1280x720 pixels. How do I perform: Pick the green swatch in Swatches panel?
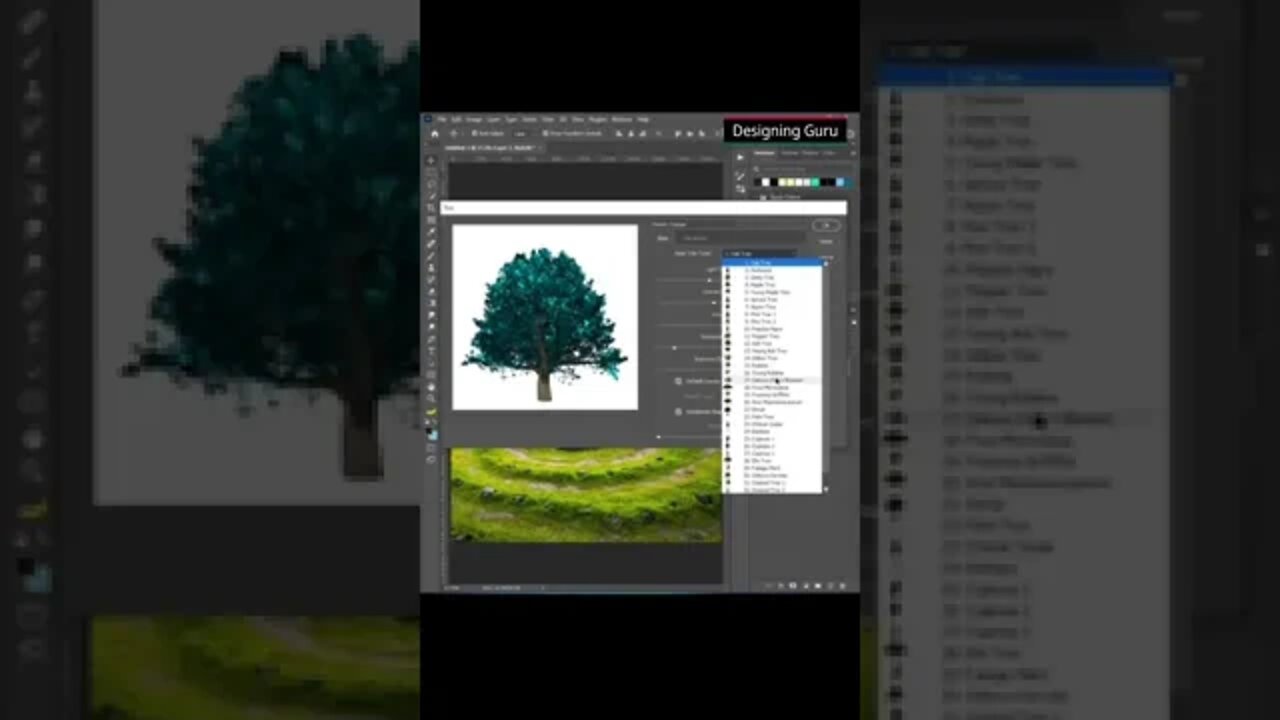(x=815, y=182)
